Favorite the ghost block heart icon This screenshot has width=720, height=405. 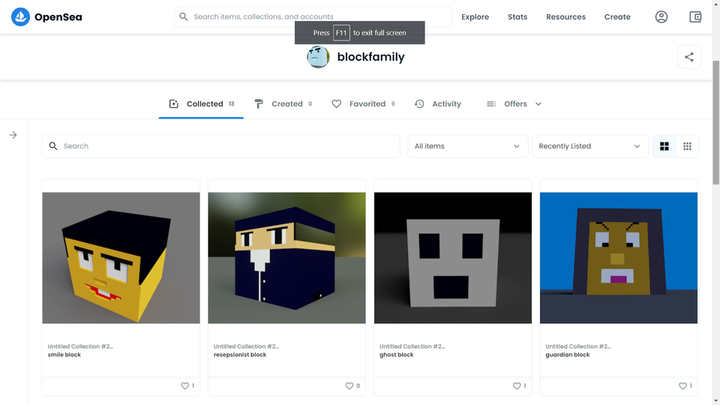pos(516,386)
